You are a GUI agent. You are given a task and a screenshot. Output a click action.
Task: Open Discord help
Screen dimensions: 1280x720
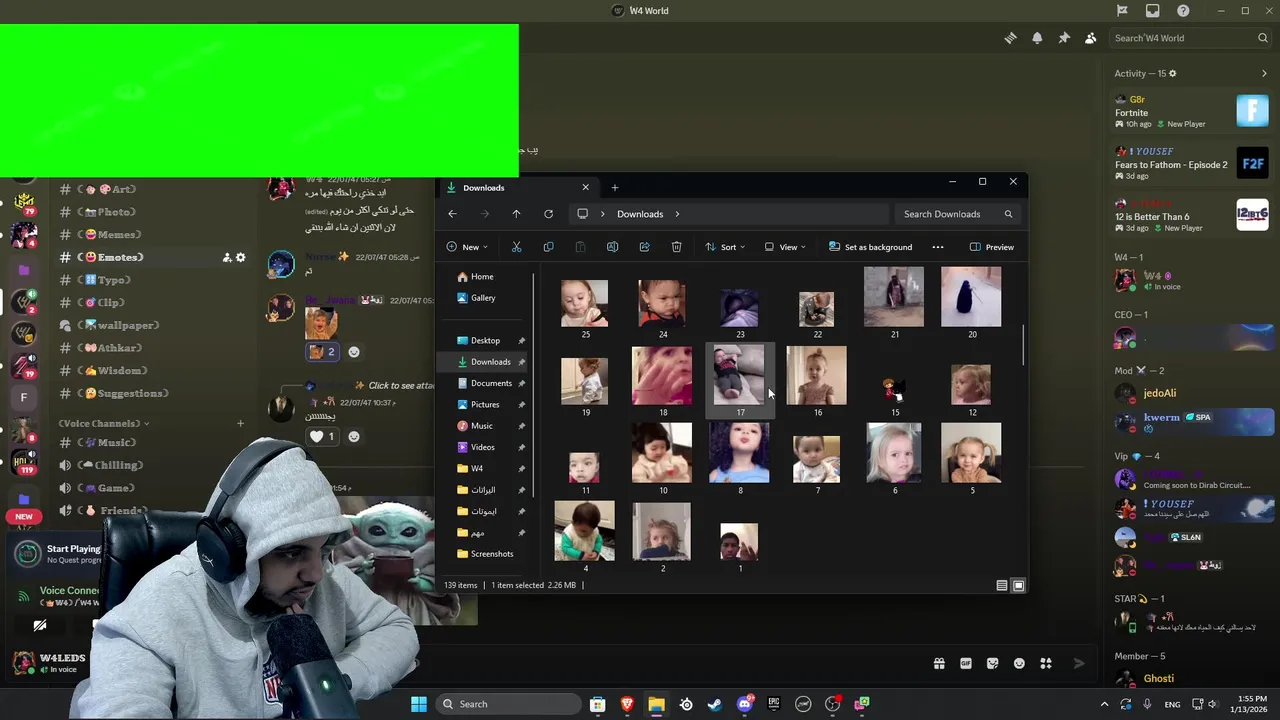(x=1183, y=11)
